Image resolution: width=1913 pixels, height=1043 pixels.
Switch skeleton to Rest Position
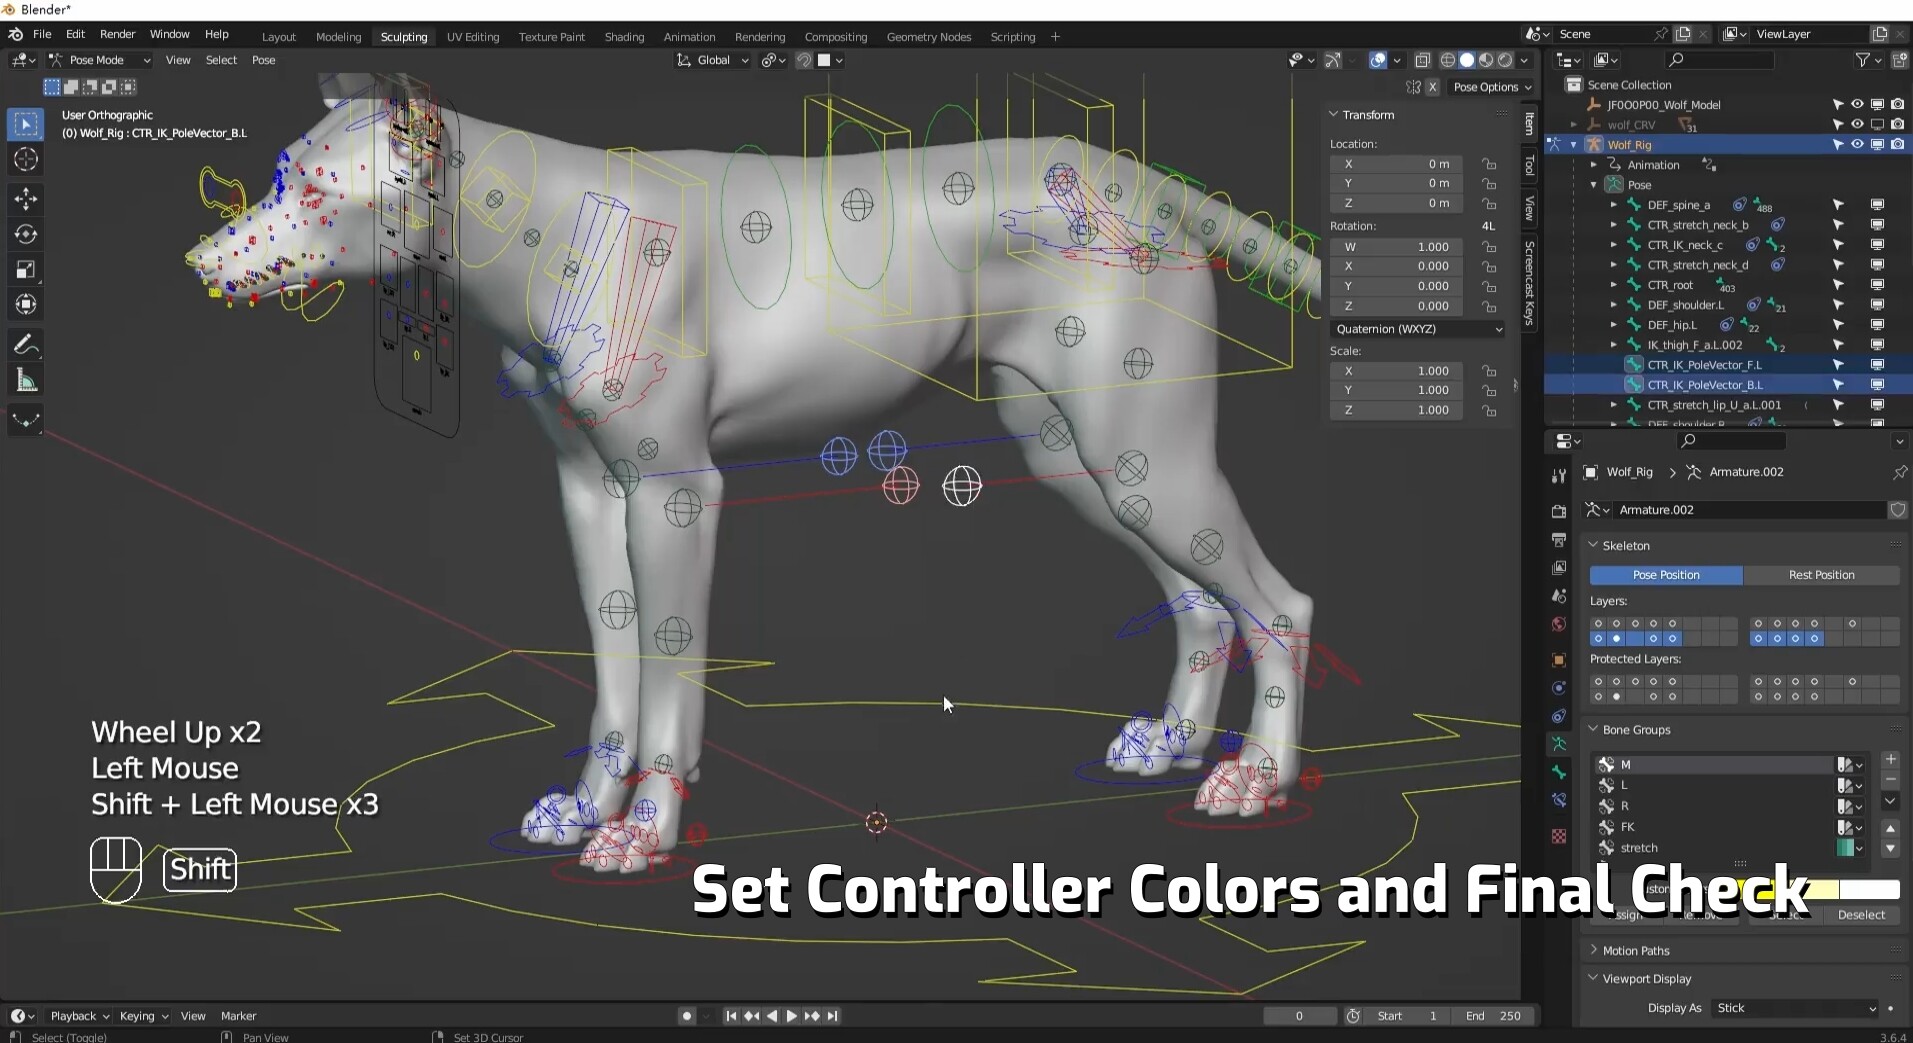click(x=1823, y=575)
